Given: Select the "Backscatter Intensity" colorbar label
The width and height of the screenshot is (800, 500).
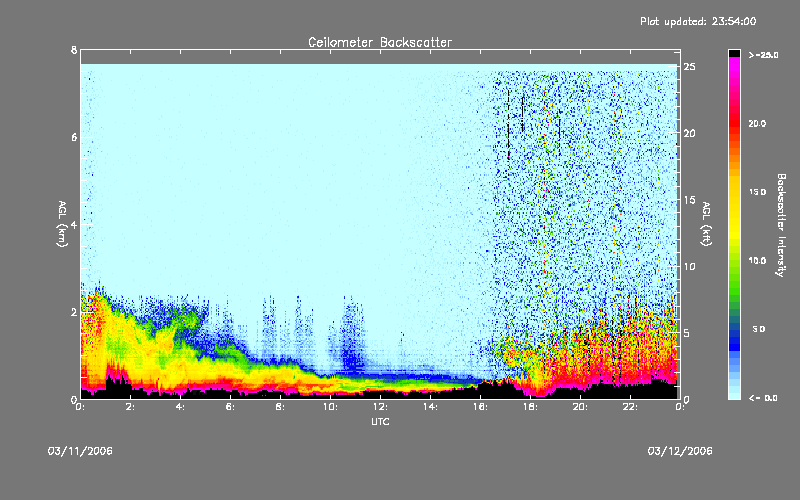Looking at the screenshot, I should pos(781,225).
